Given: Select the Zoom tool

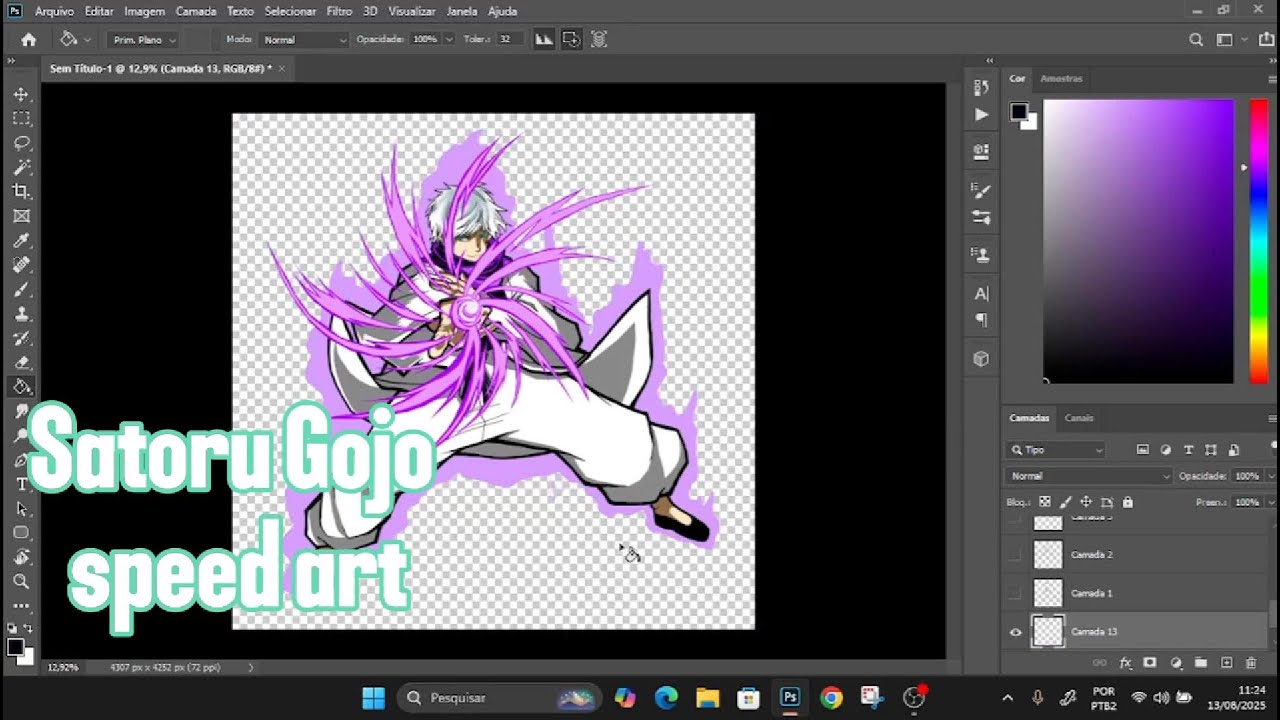Looking at the screenshot, I should [21, 581].
